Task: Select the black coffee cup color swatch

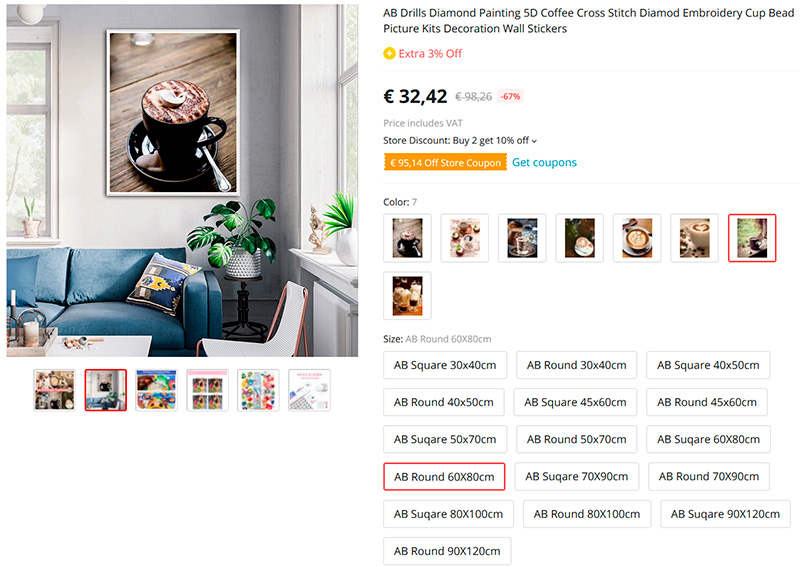Action: click(x=407, y=238)
